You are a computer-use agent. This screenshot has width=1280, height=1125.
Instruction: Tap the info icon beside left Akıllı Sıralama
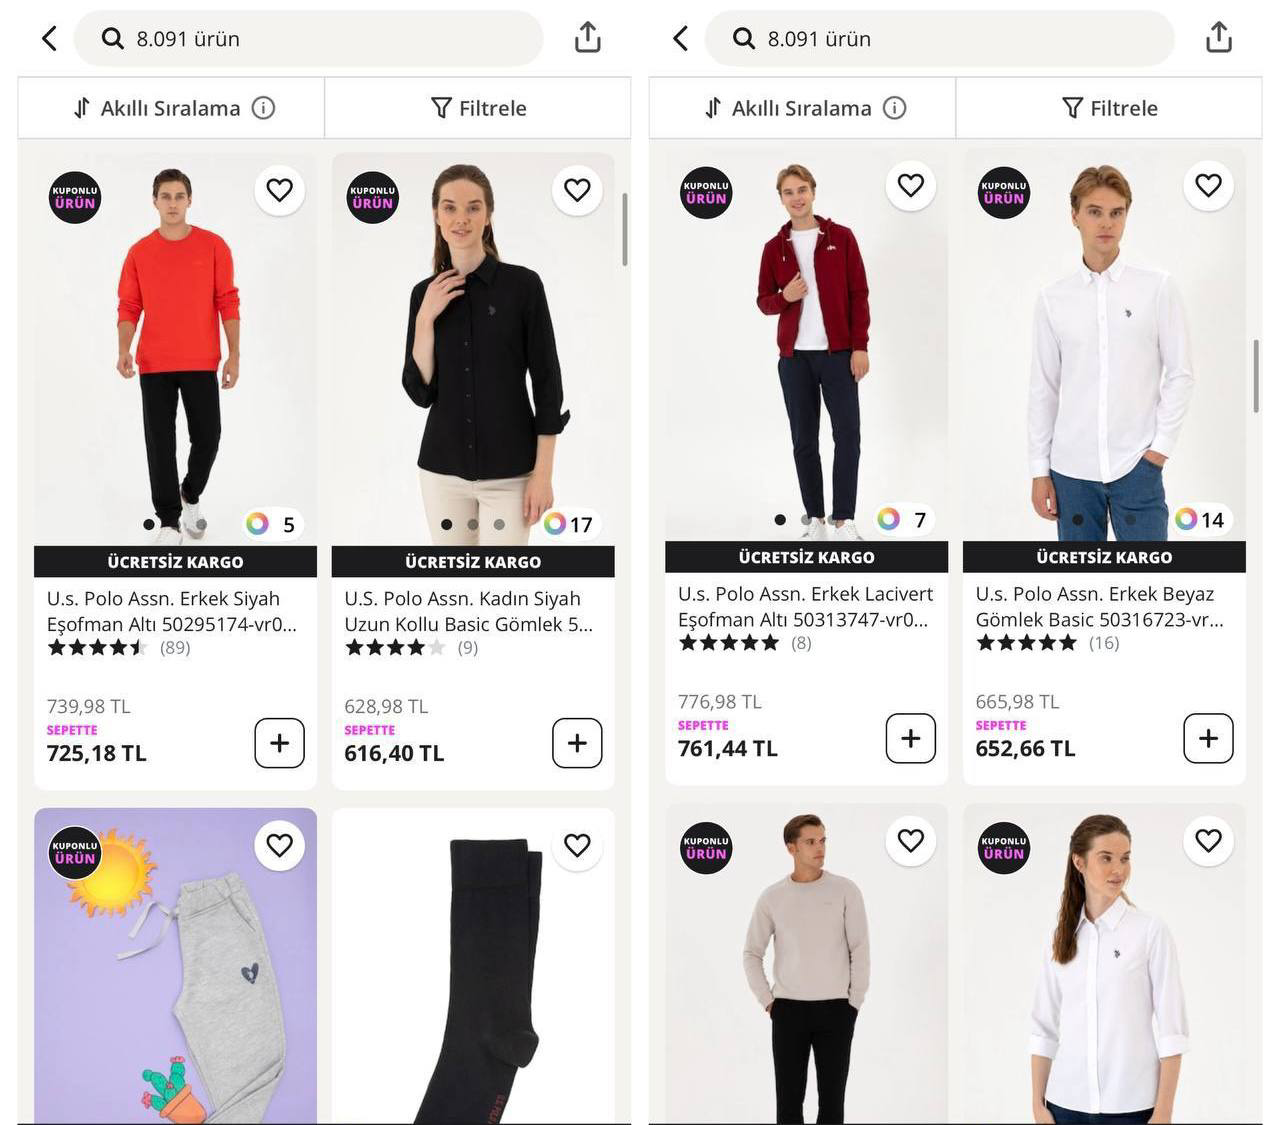click(x=263, y=108)
